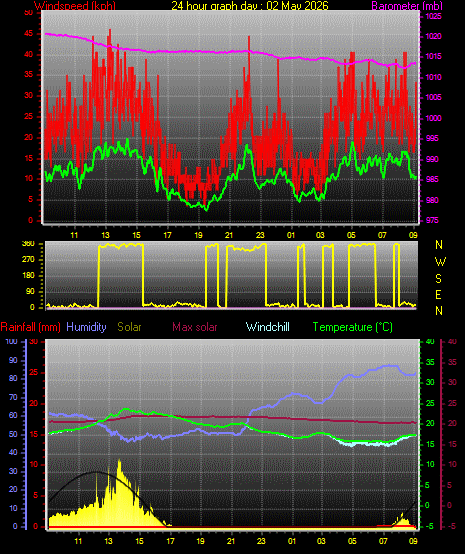The image size is (465, 554).
Task: Click the 270 value on wind direction axis
Action: [x=28, y=260]
